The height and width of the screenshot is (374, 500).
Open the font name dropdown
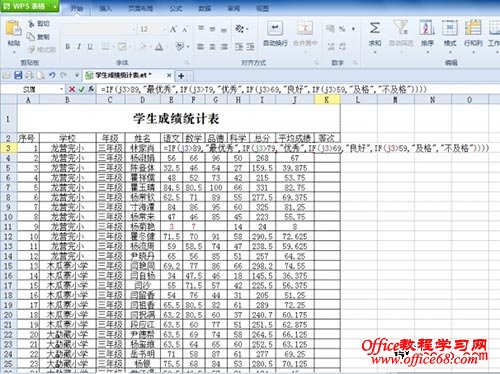133,29
